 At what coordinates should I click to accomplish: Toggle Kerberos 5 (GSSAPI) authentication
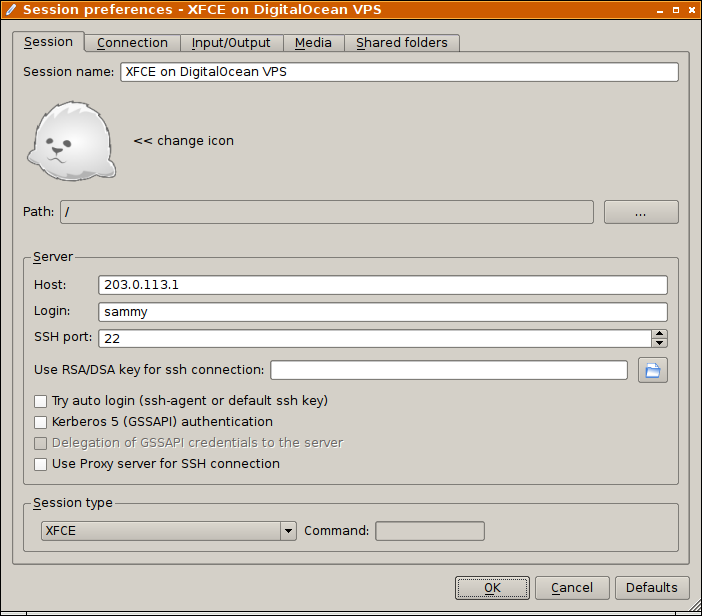[x=40, y=422]
